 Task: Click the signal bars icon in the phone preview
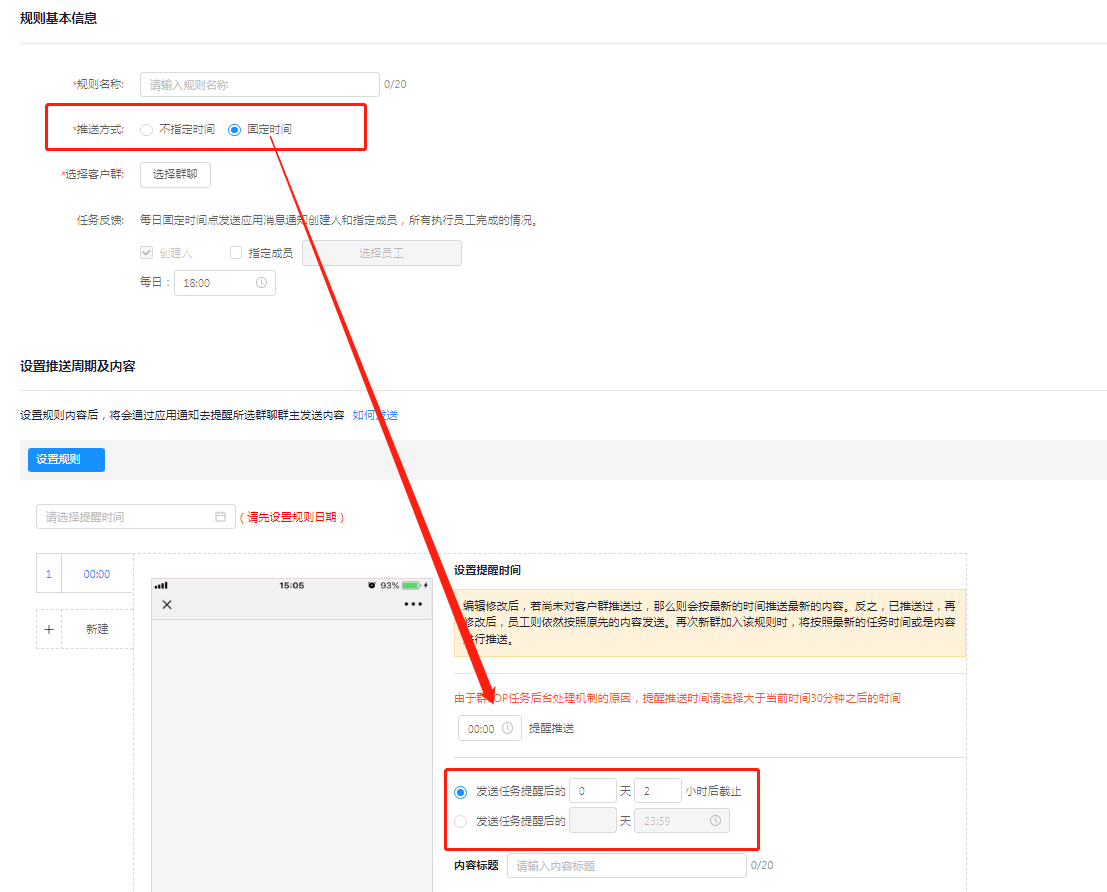coord(161,585)
